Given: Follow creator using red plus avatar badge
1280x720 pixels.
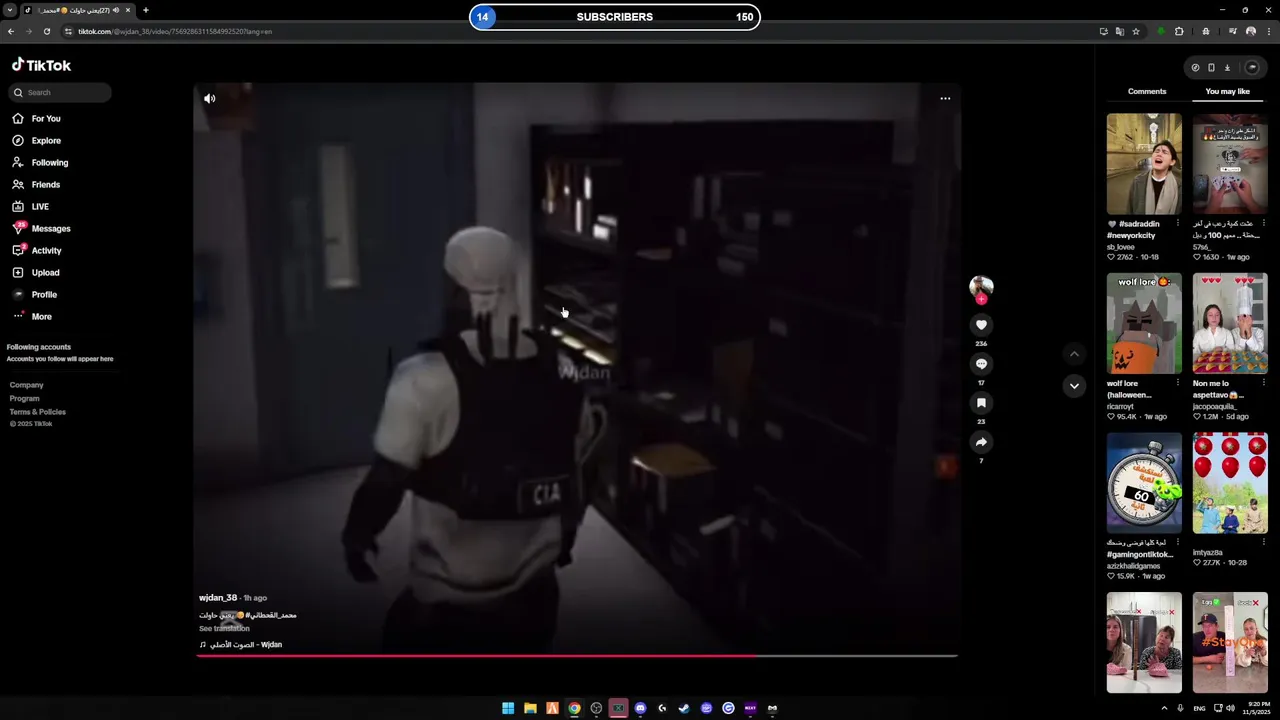Looking at the screenshot, I should (x=981, y=299).
